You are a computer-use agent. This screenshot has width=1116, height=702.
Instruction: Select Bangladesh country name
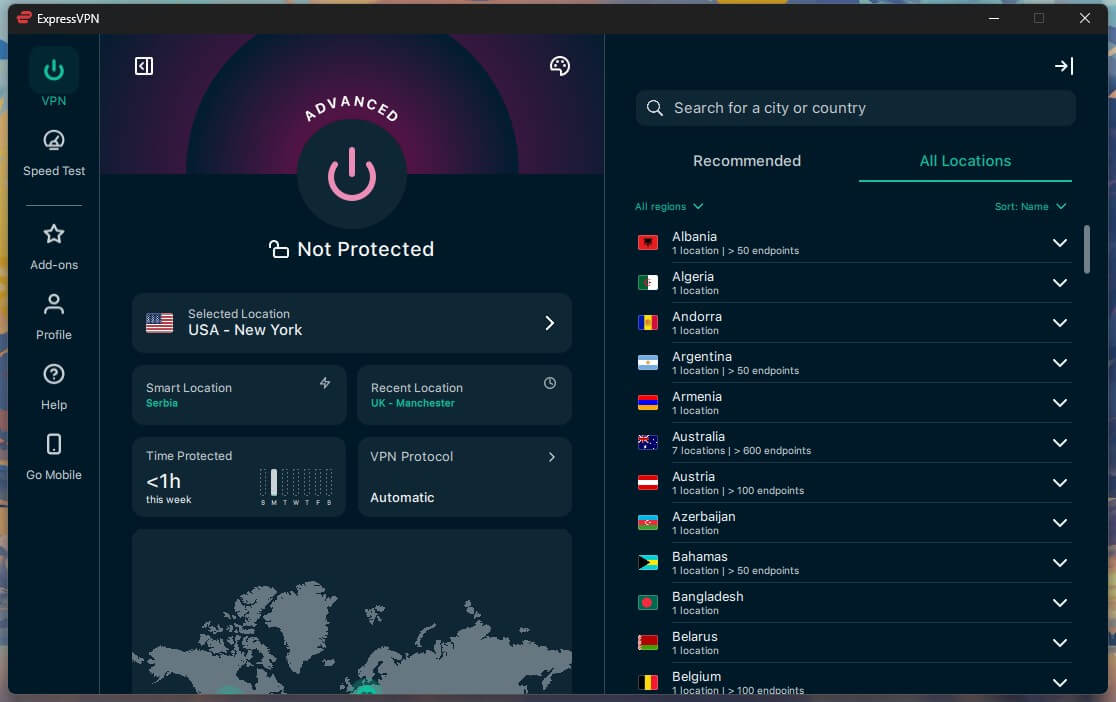coord(707,597)
